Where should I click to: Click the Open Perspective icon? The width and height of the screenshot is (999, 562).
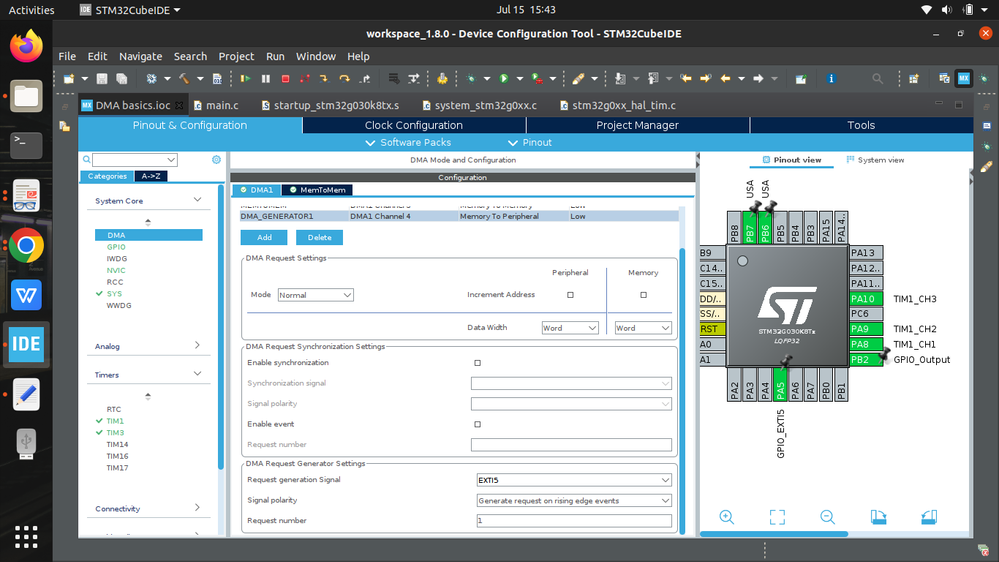[914, 78]
